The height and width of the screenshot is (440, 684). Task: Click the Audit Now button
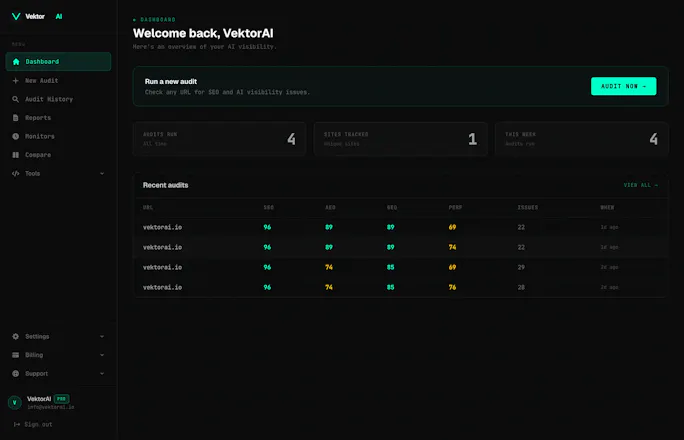(x=623, y=86)
